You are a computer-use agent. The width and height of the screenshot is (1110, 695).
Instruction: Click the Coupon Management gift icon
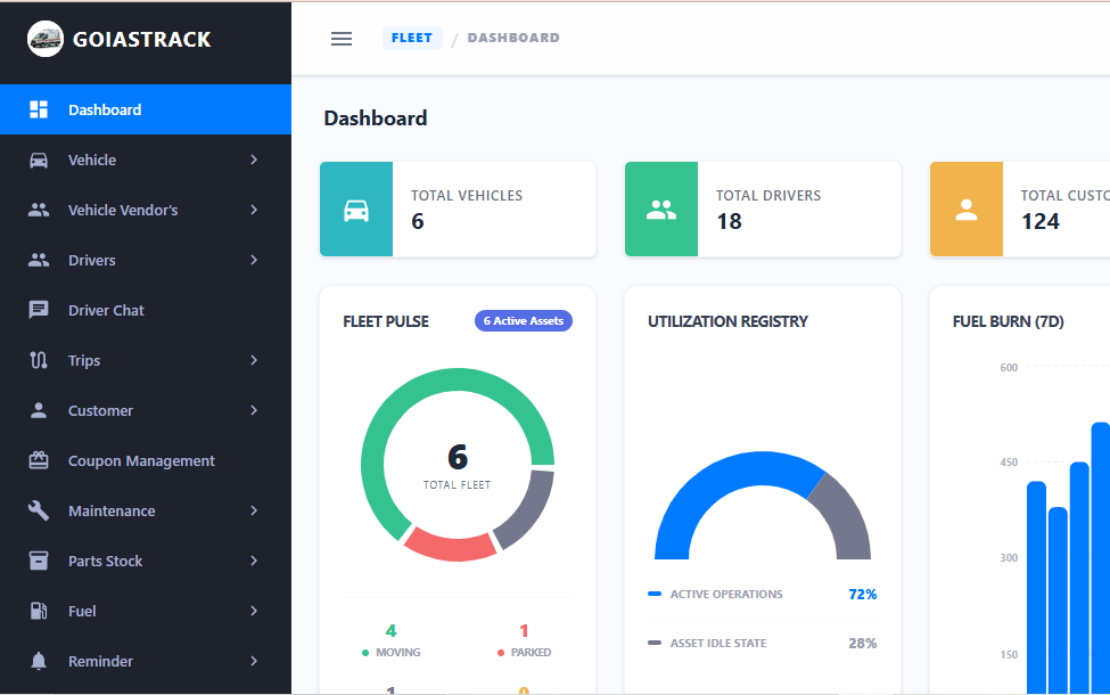38,461
